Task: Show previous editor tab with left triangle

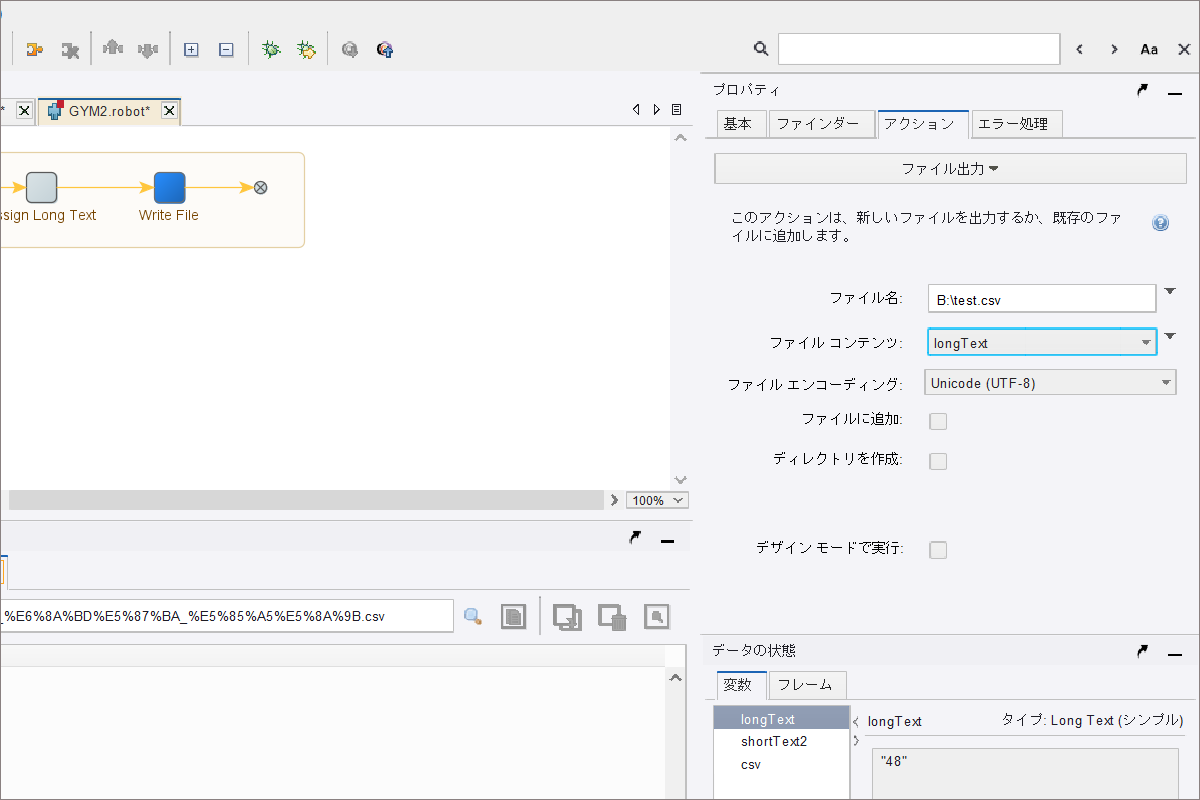Action: [x=636, y=110]
